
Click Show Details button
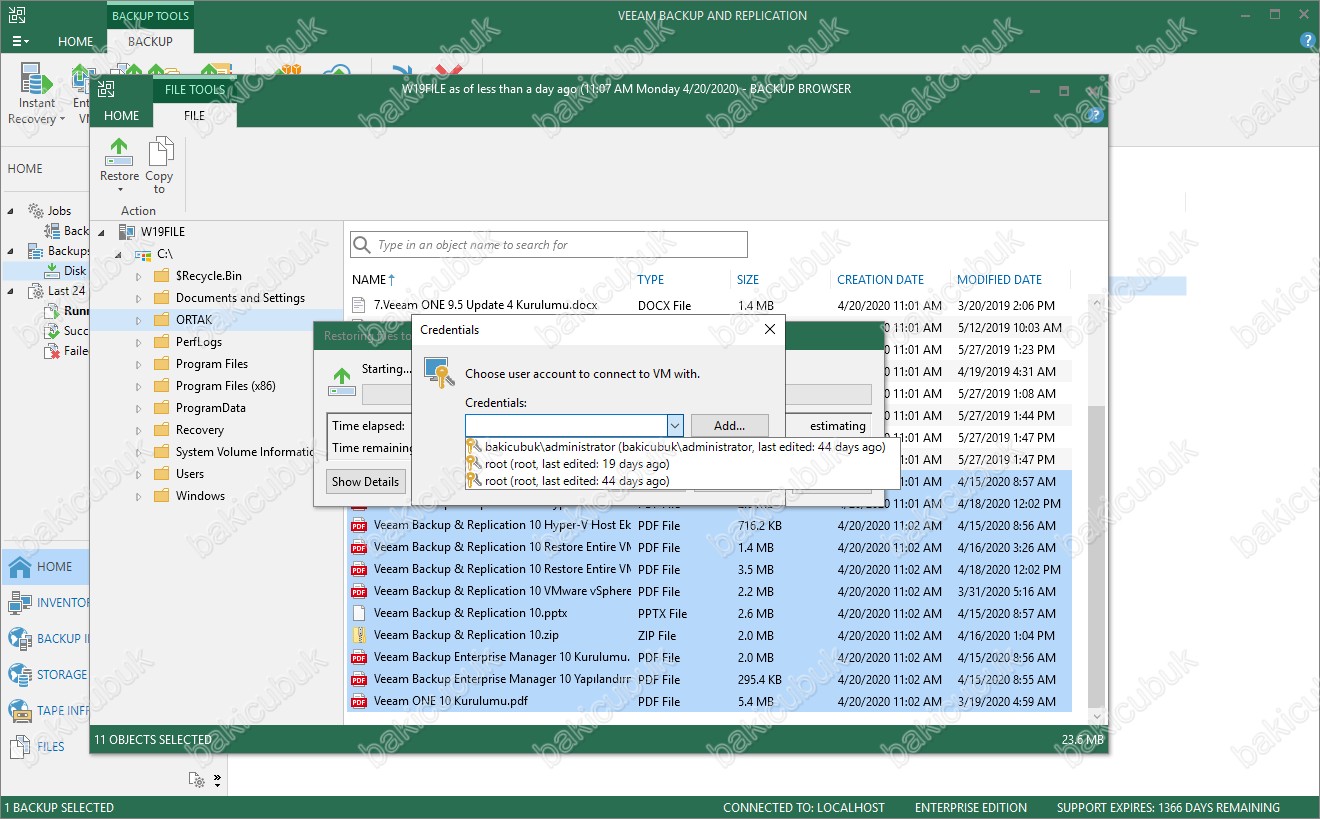[x=365, y=482]
